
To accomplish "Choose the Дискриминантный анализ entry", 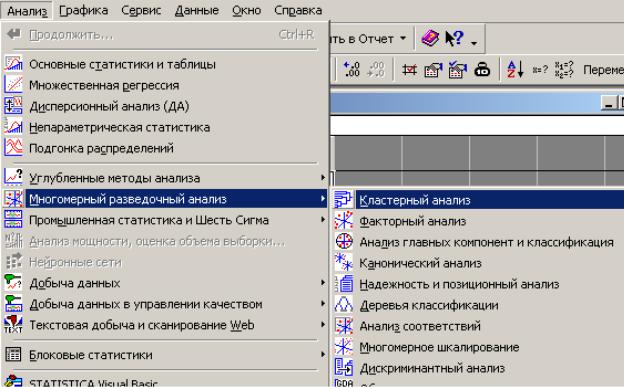I will pyautogui.click(x=478, y=368).
